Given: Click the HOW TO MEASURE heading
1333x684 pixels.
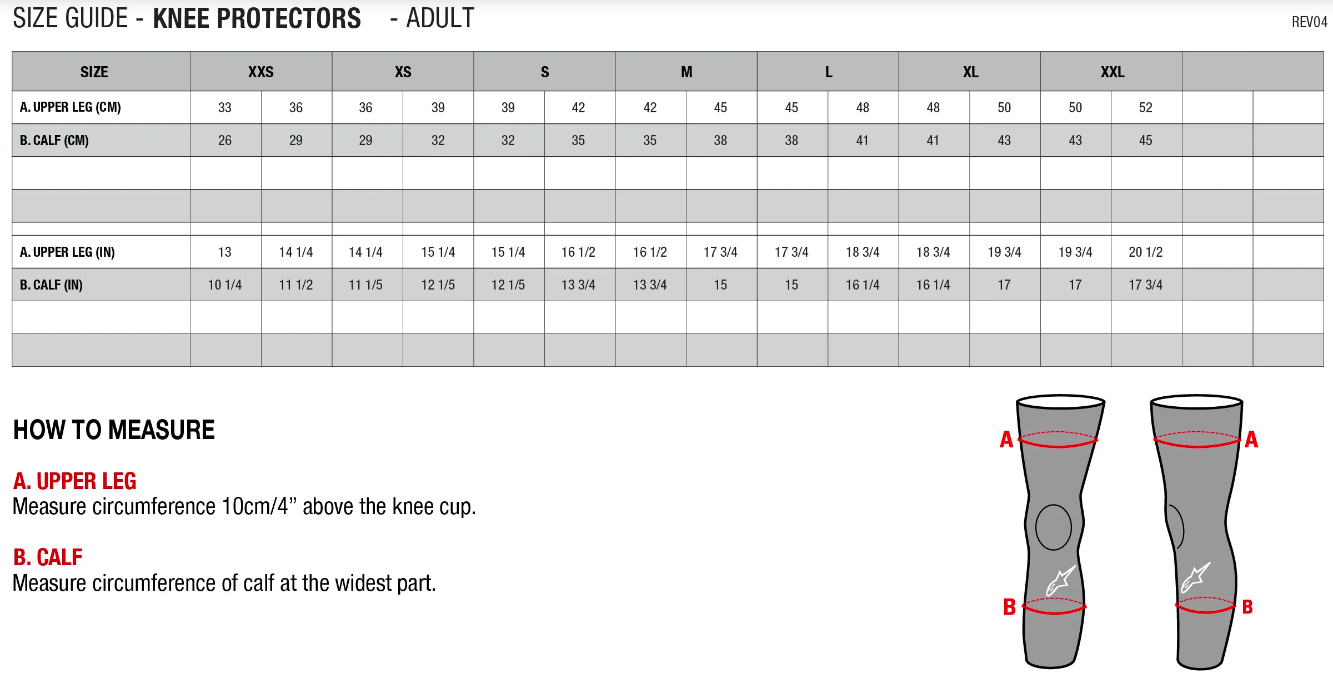Looking at the screenshot, I should click(x=114, y=430).
